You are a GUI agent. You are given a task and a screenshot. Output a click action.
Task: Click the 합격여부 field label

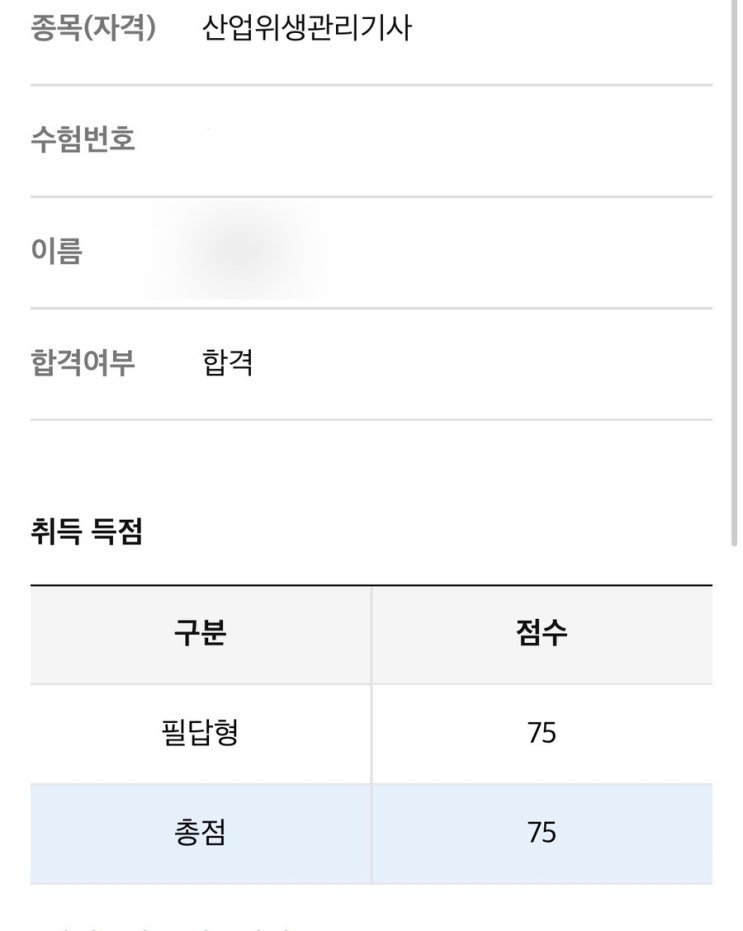[x=83, y=363]
